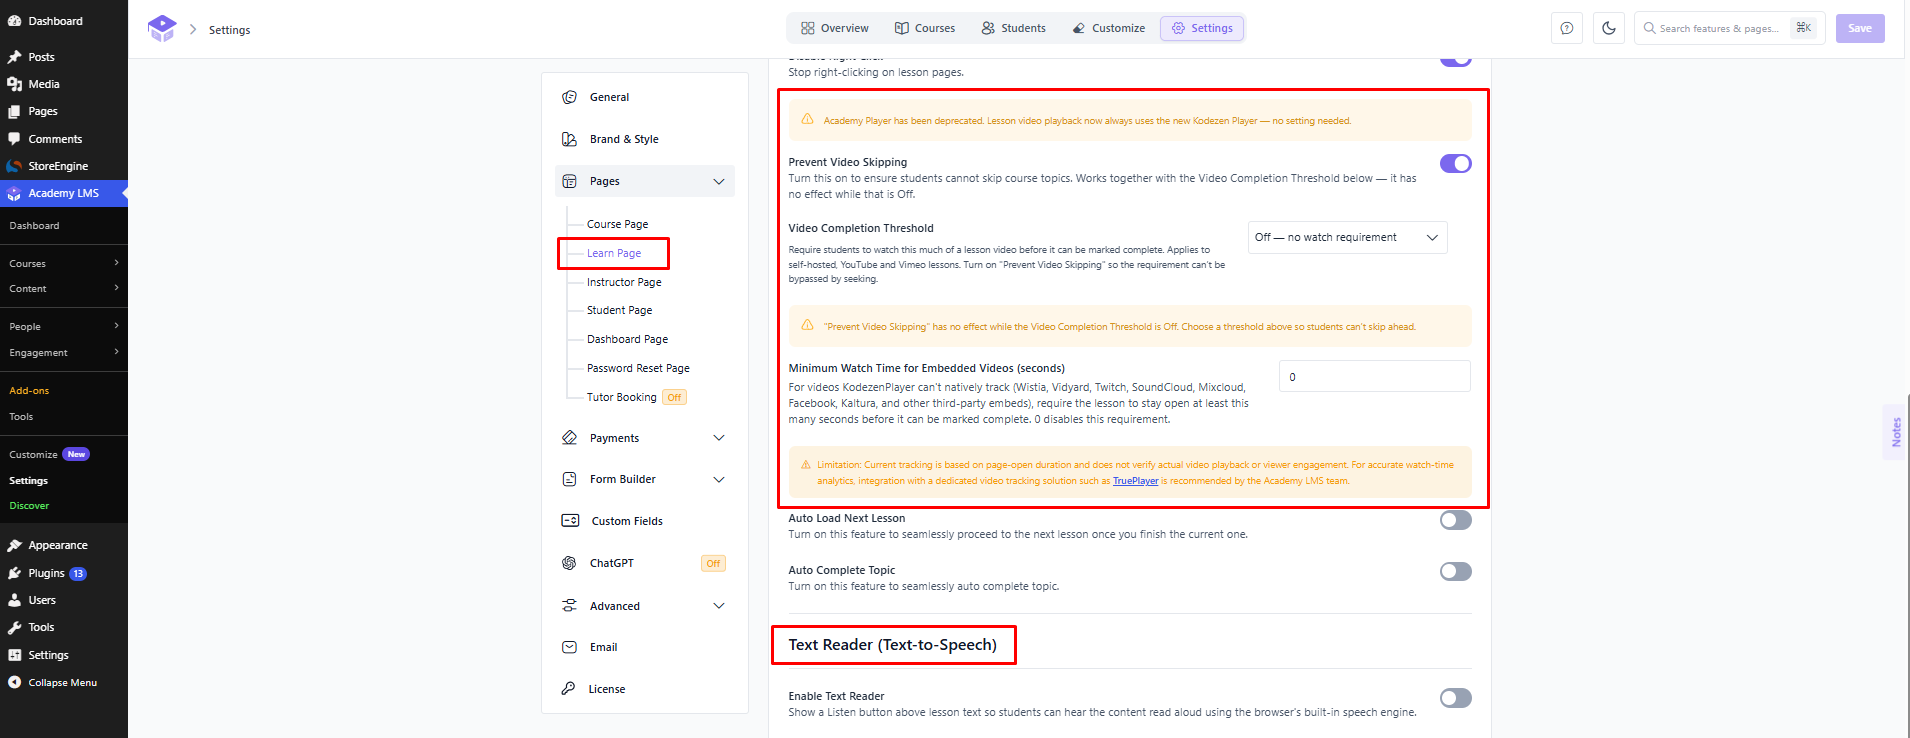This screenshot has width=1910, height=738.
Task: Follow the TruePlayer link
Action: 1136,481
